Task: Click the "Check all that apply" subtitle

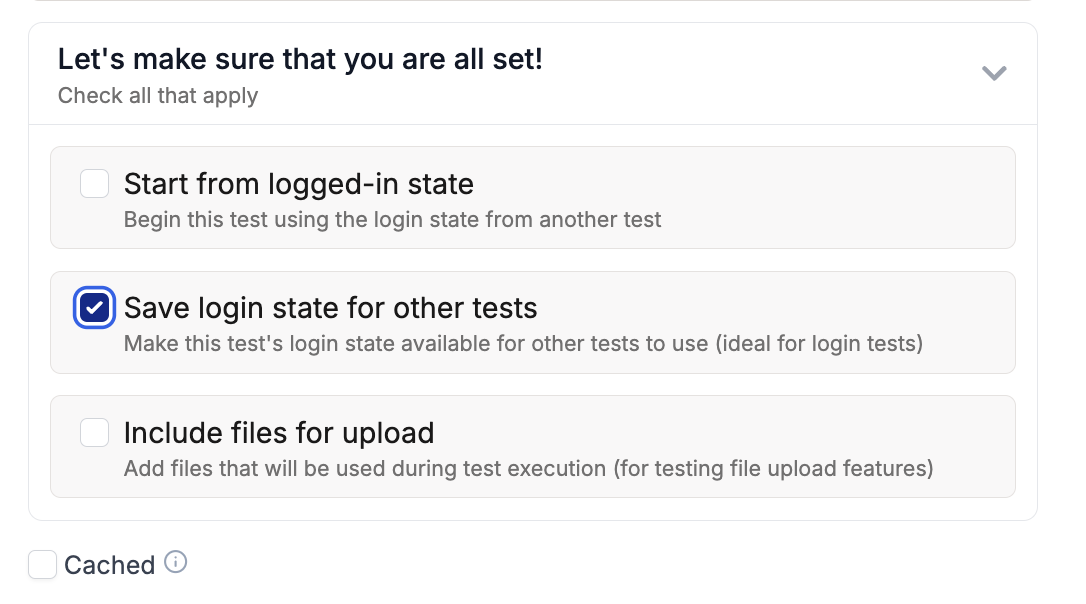Action: [x=158, y=96]
